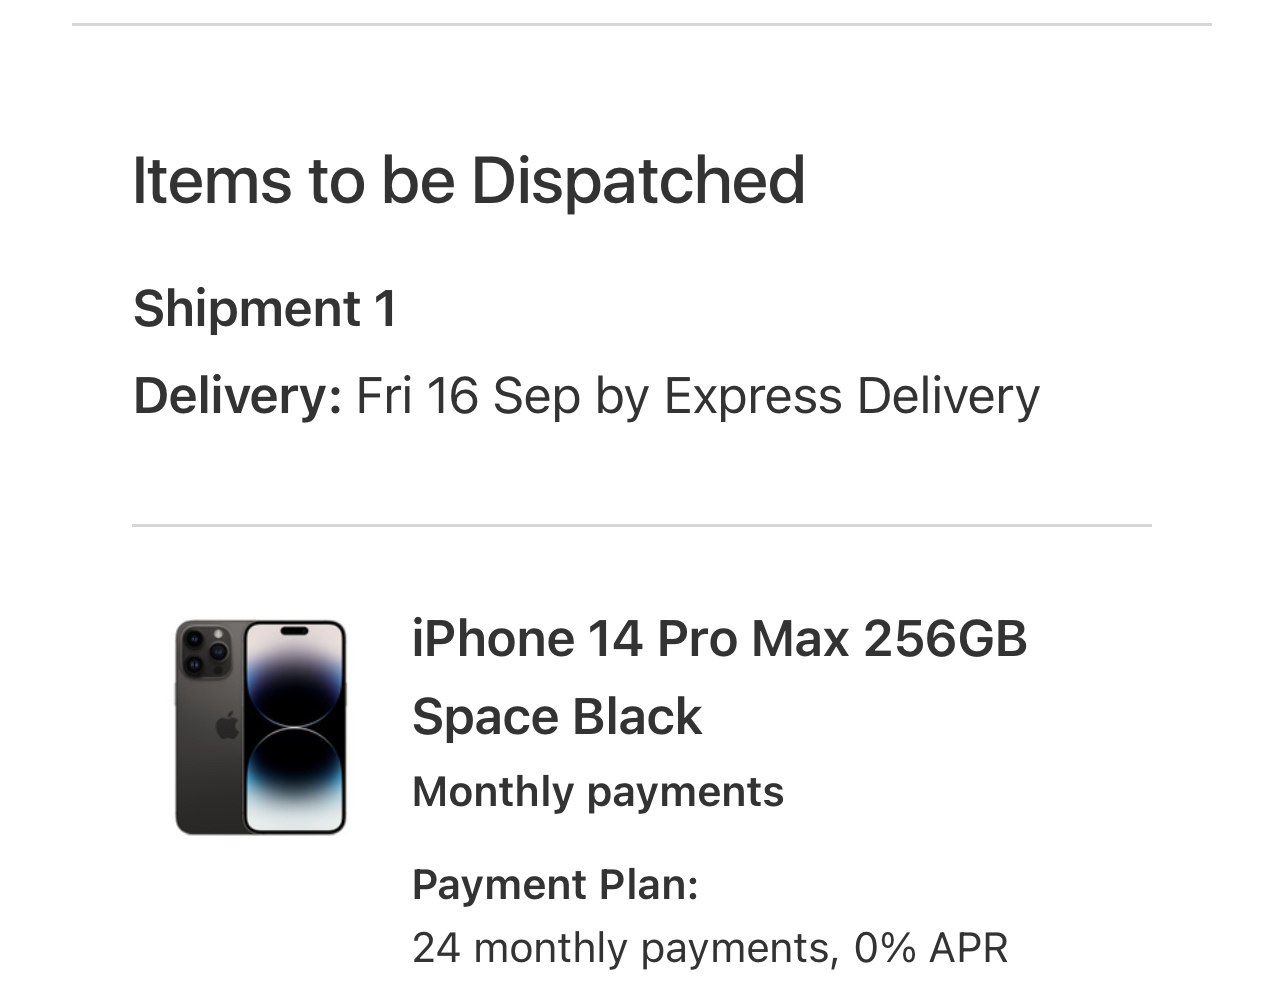The image size is (1284, 988).
Task: Click the top horizontal separator line
Action: (642, 24)
